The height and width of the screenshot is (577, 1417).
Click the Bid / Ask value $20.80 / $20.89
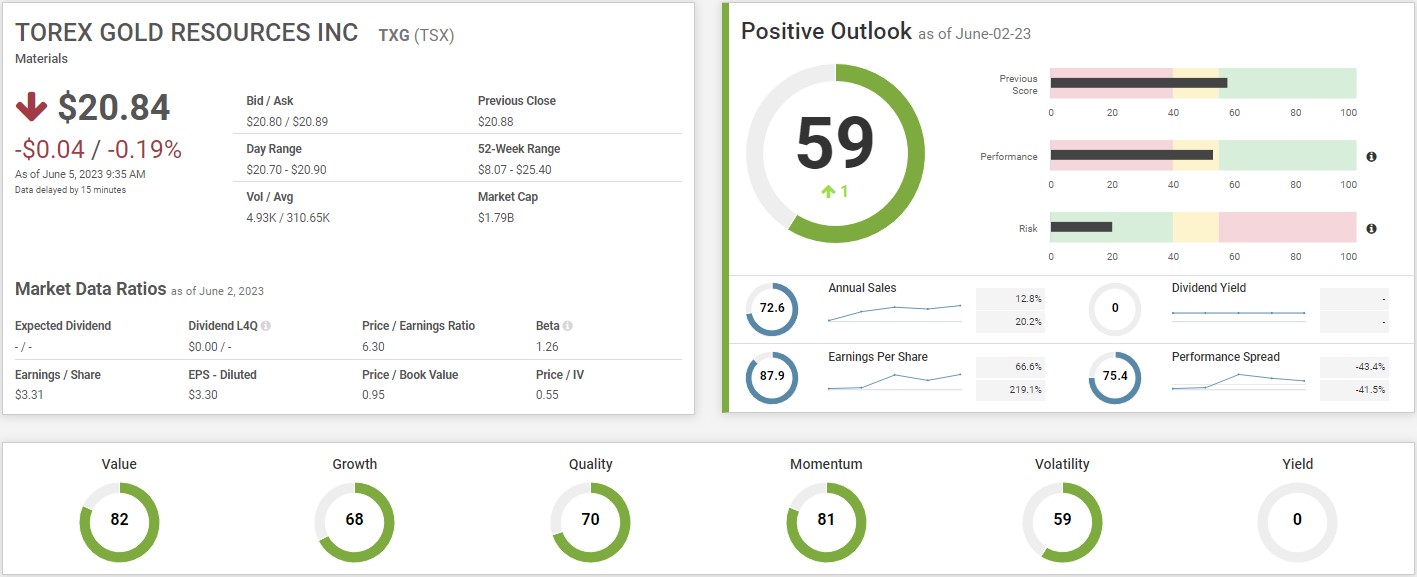click(287, 122)
